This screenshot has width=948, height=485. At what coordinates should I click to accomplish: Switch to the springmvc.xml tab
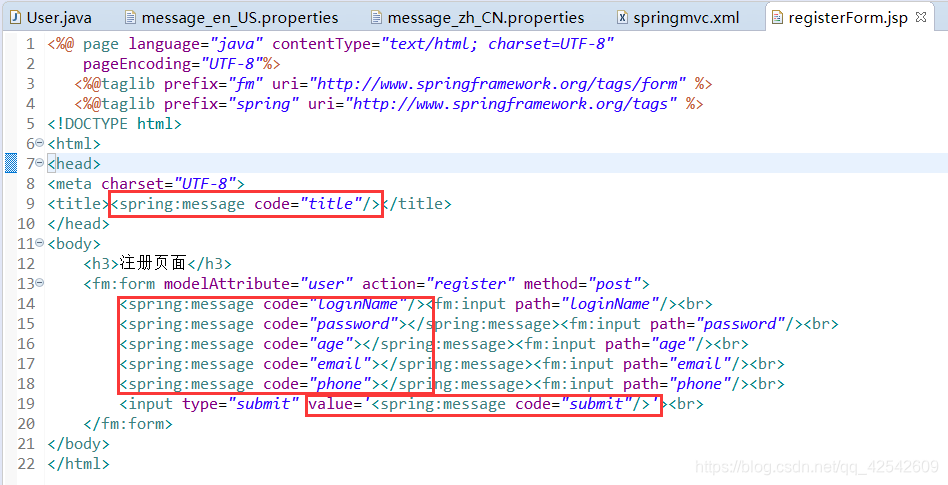point(678,18)
